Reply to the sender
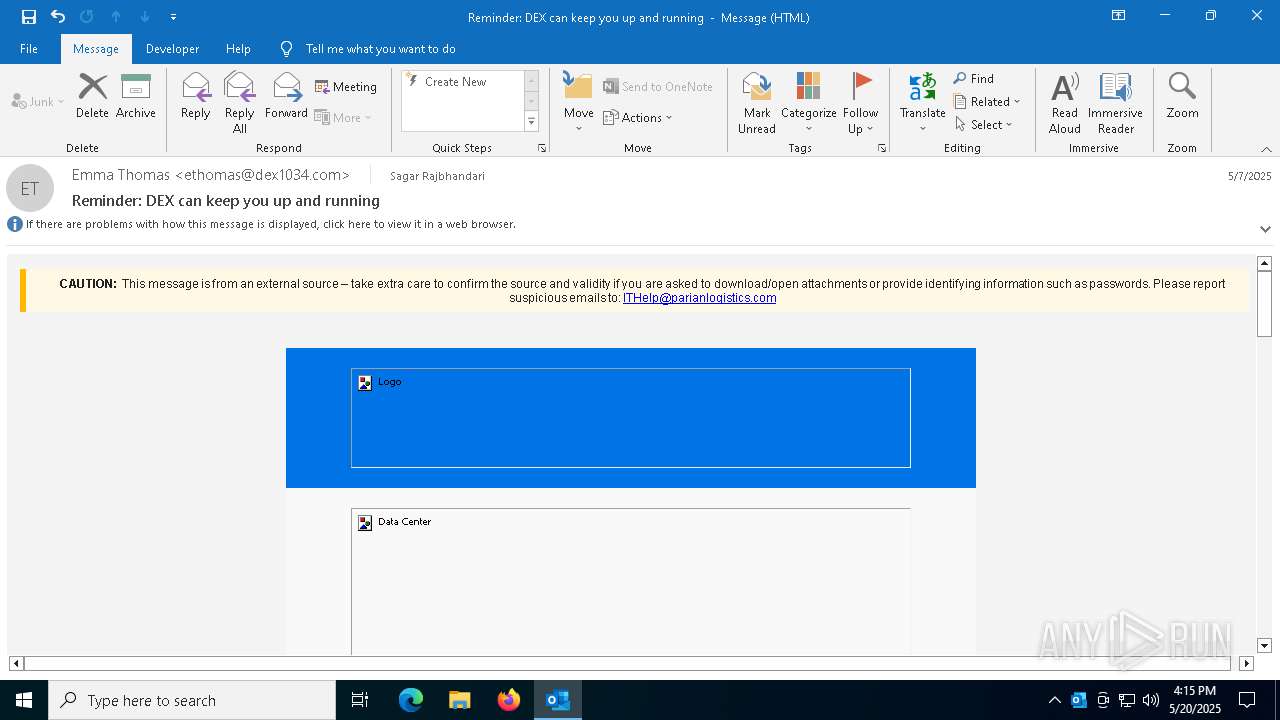The width and height of the screenshot is (1280, 720). click(x=196, y=96)
